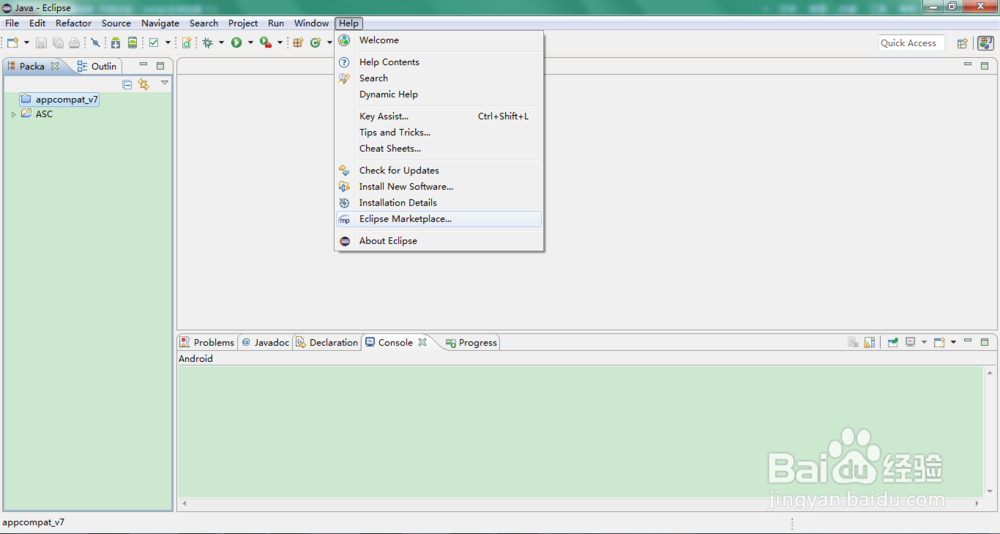Viewport: 1000px width, 534px height.
Task: Click the Debug bug icon
Action: pyautogui.click(x=207, y=43)
